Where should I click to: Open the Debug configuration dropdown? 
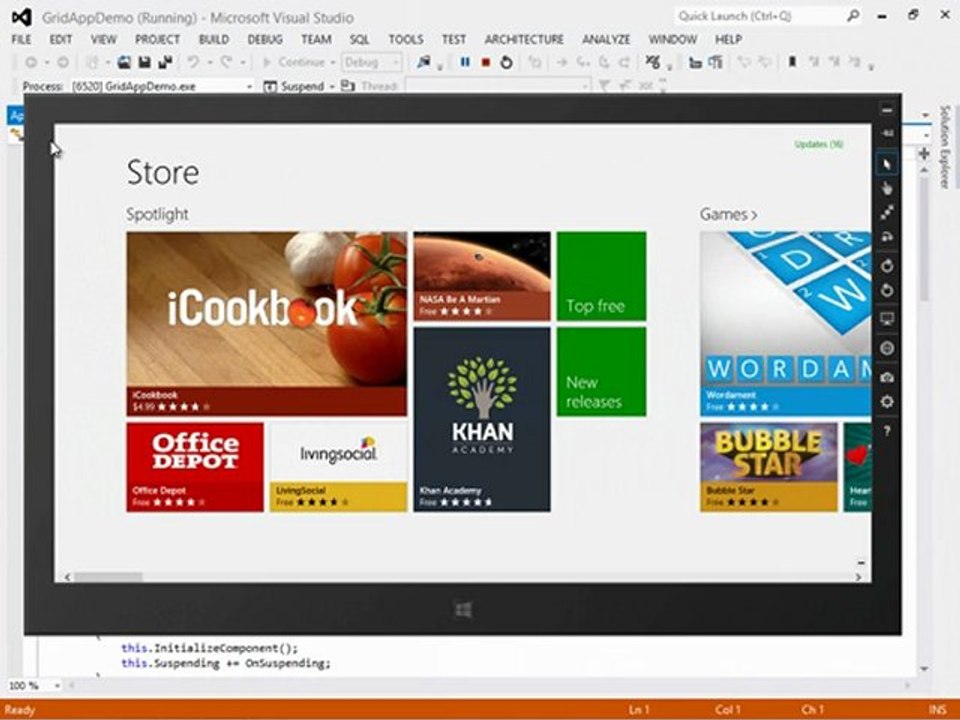coord(371,62)
